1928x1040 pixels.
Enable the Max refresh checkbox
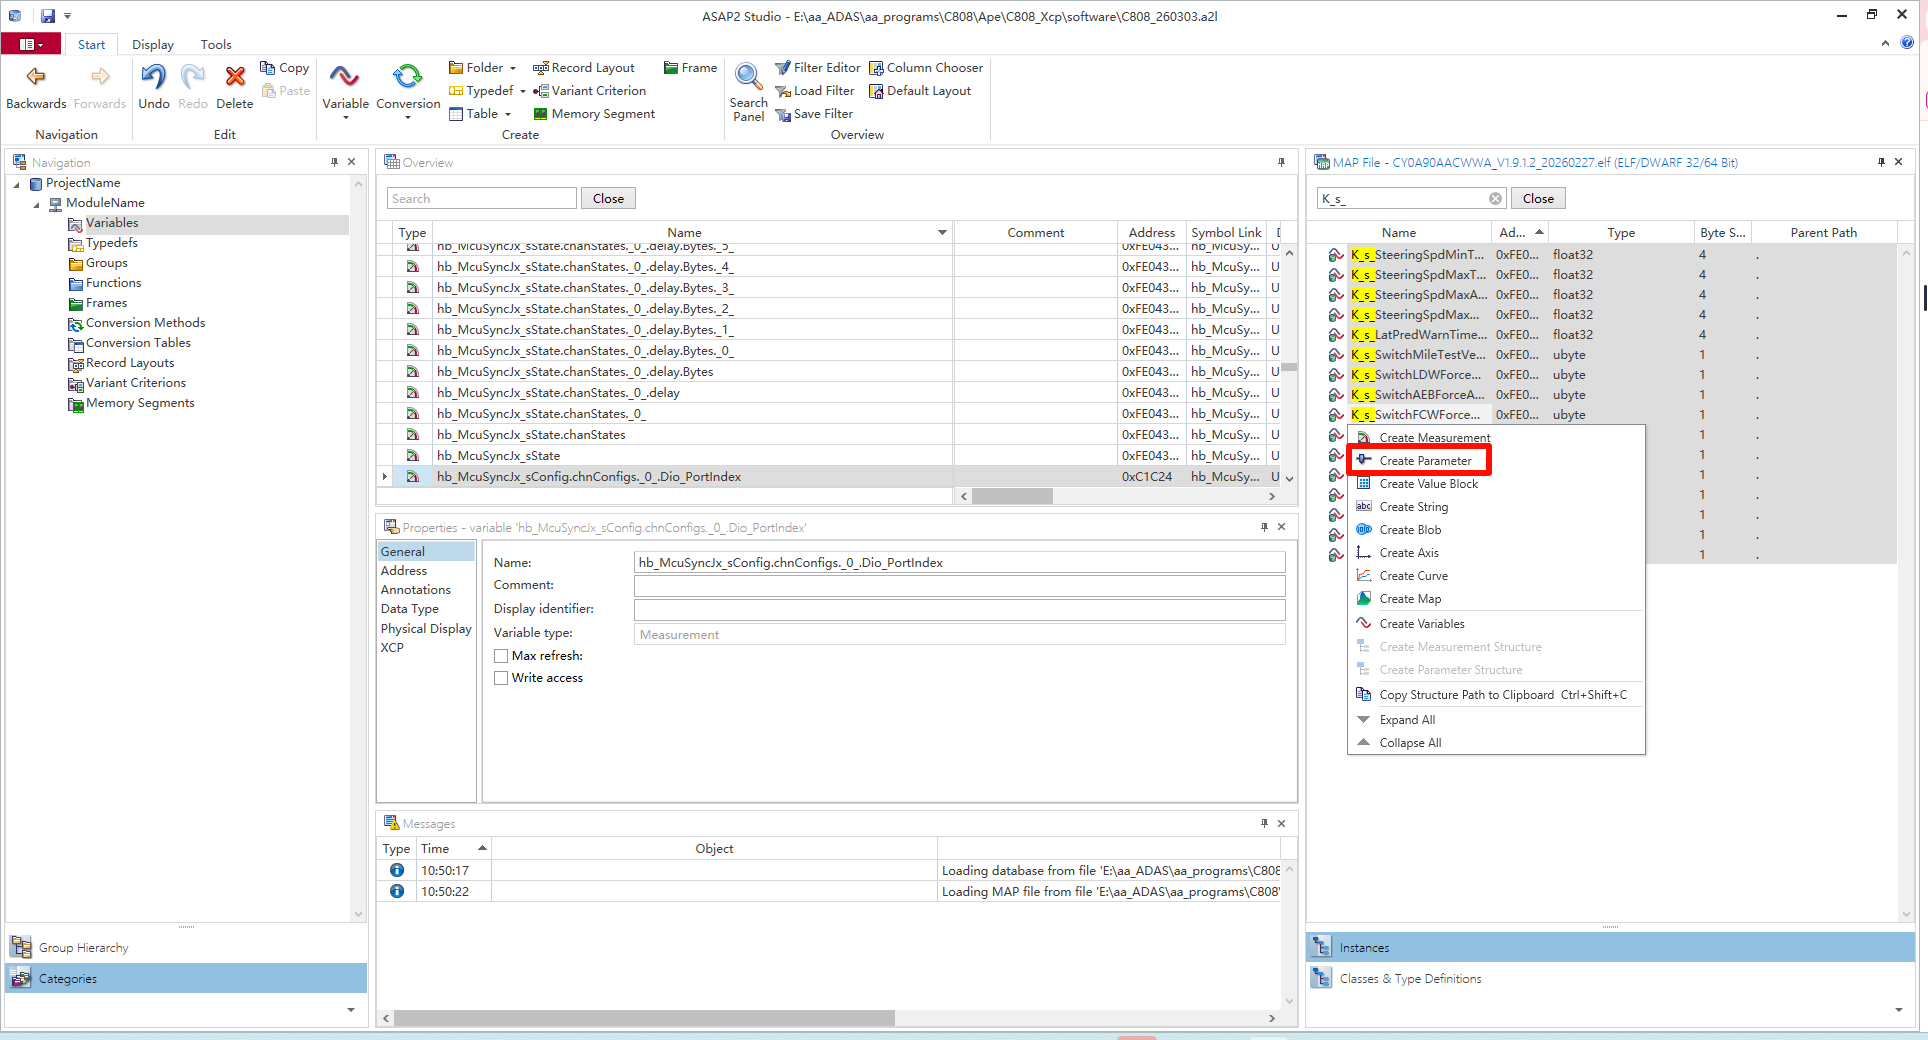pyautogui.click(x=501, y=656)
